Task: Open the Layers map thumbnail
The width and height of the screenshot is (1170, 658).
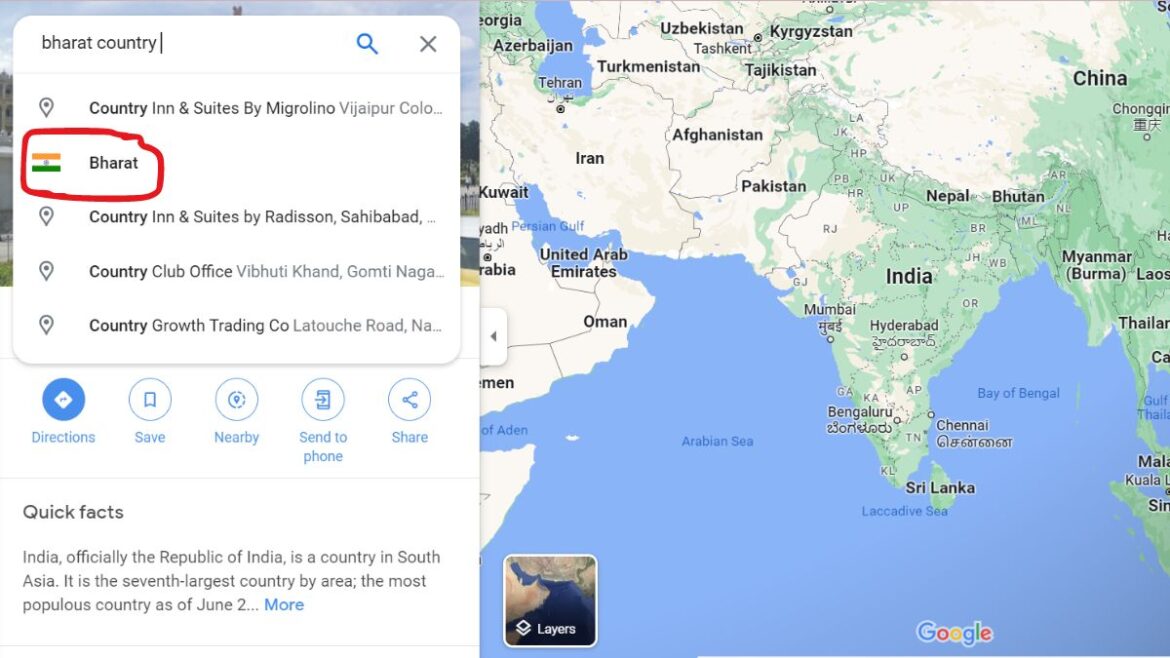Action: [x=550, y=600]
